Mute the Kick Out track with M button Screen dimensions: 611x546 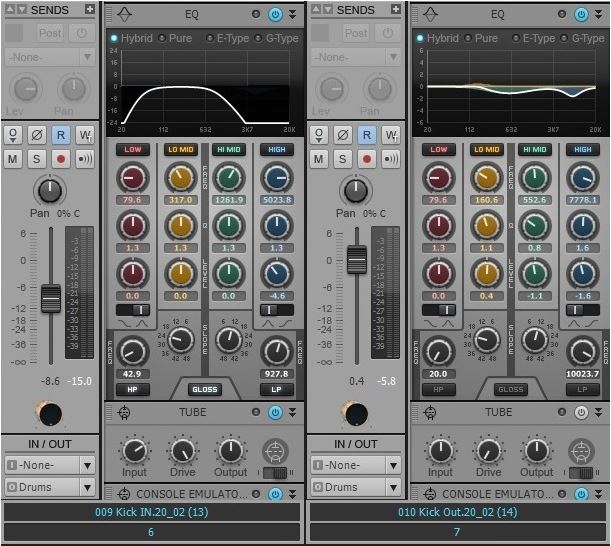pos(319,159)
